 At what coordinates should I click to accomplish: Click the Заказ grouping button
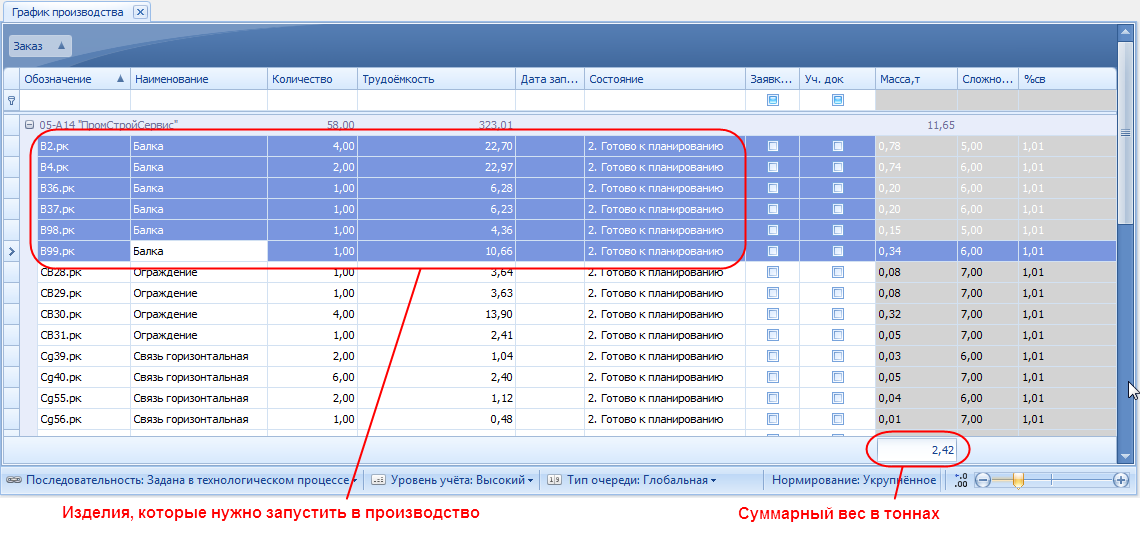tap(40, 46)
